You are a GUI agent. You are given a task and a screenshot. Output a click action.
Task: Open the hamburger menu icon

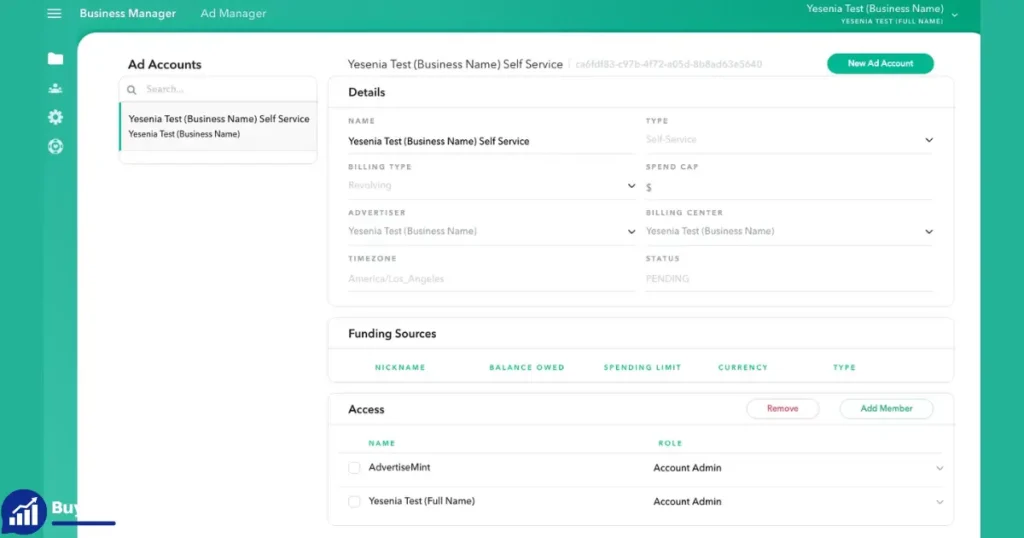(x=54, y=13)
